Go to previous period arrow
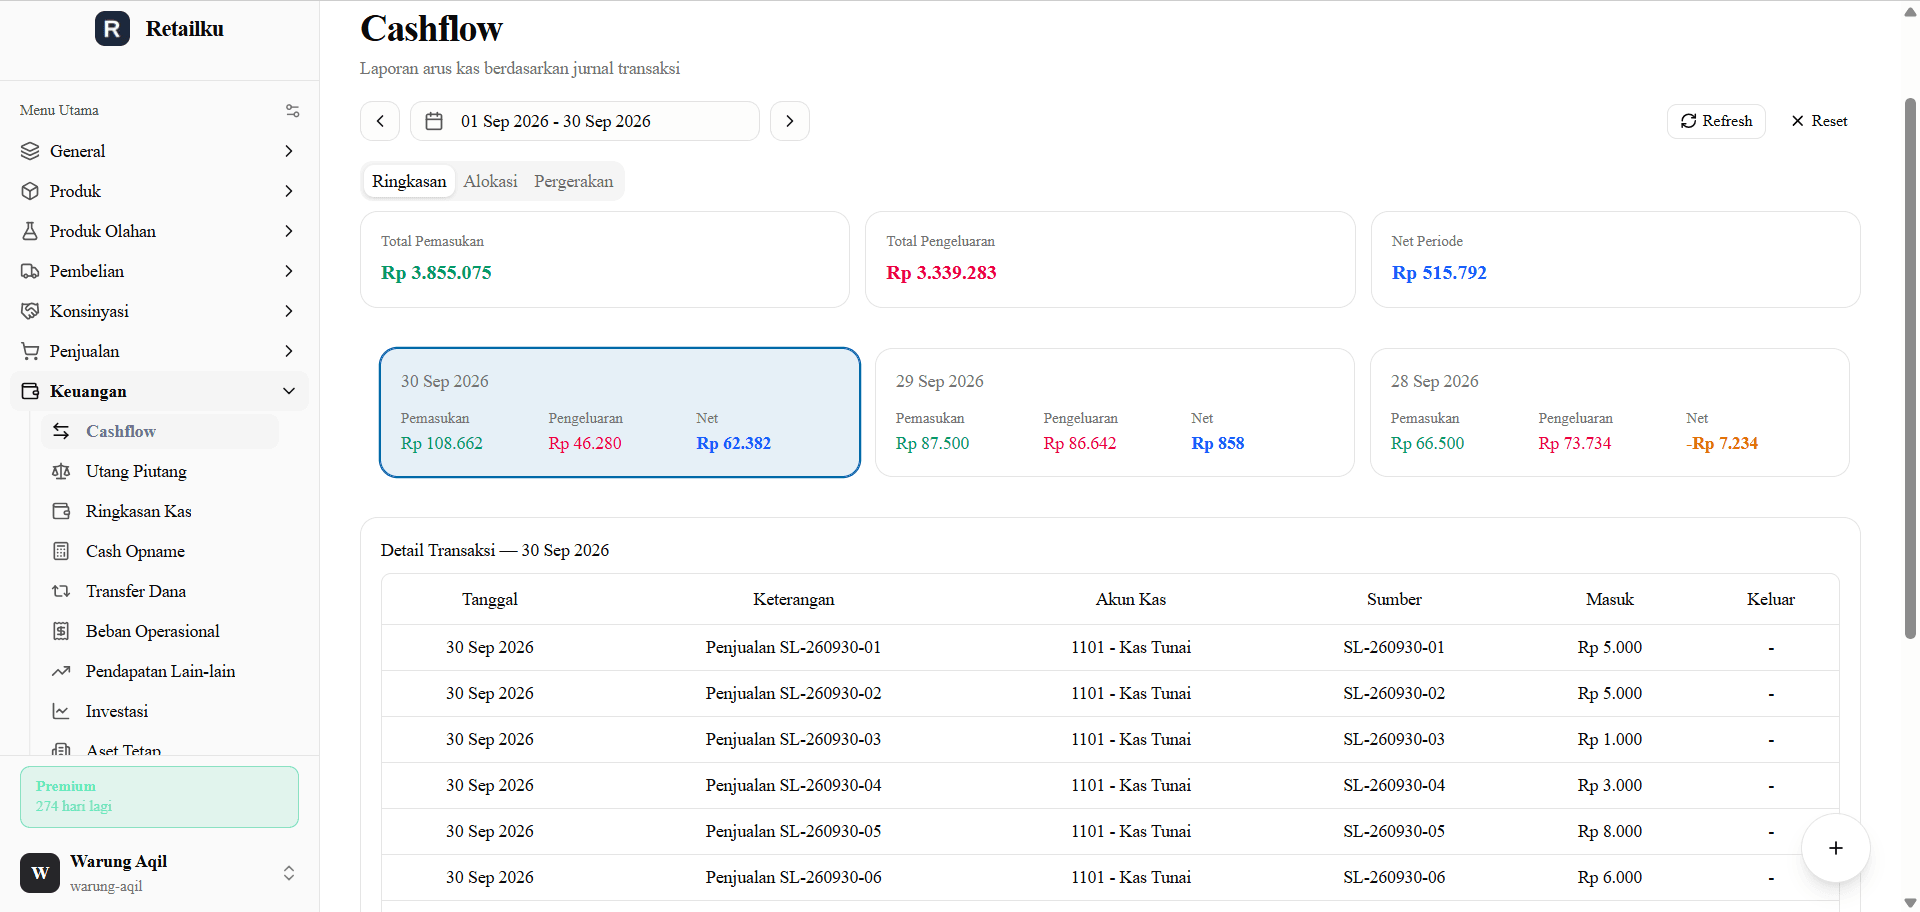The width and height of the screenshot is (1920, 912). [380, 121]
